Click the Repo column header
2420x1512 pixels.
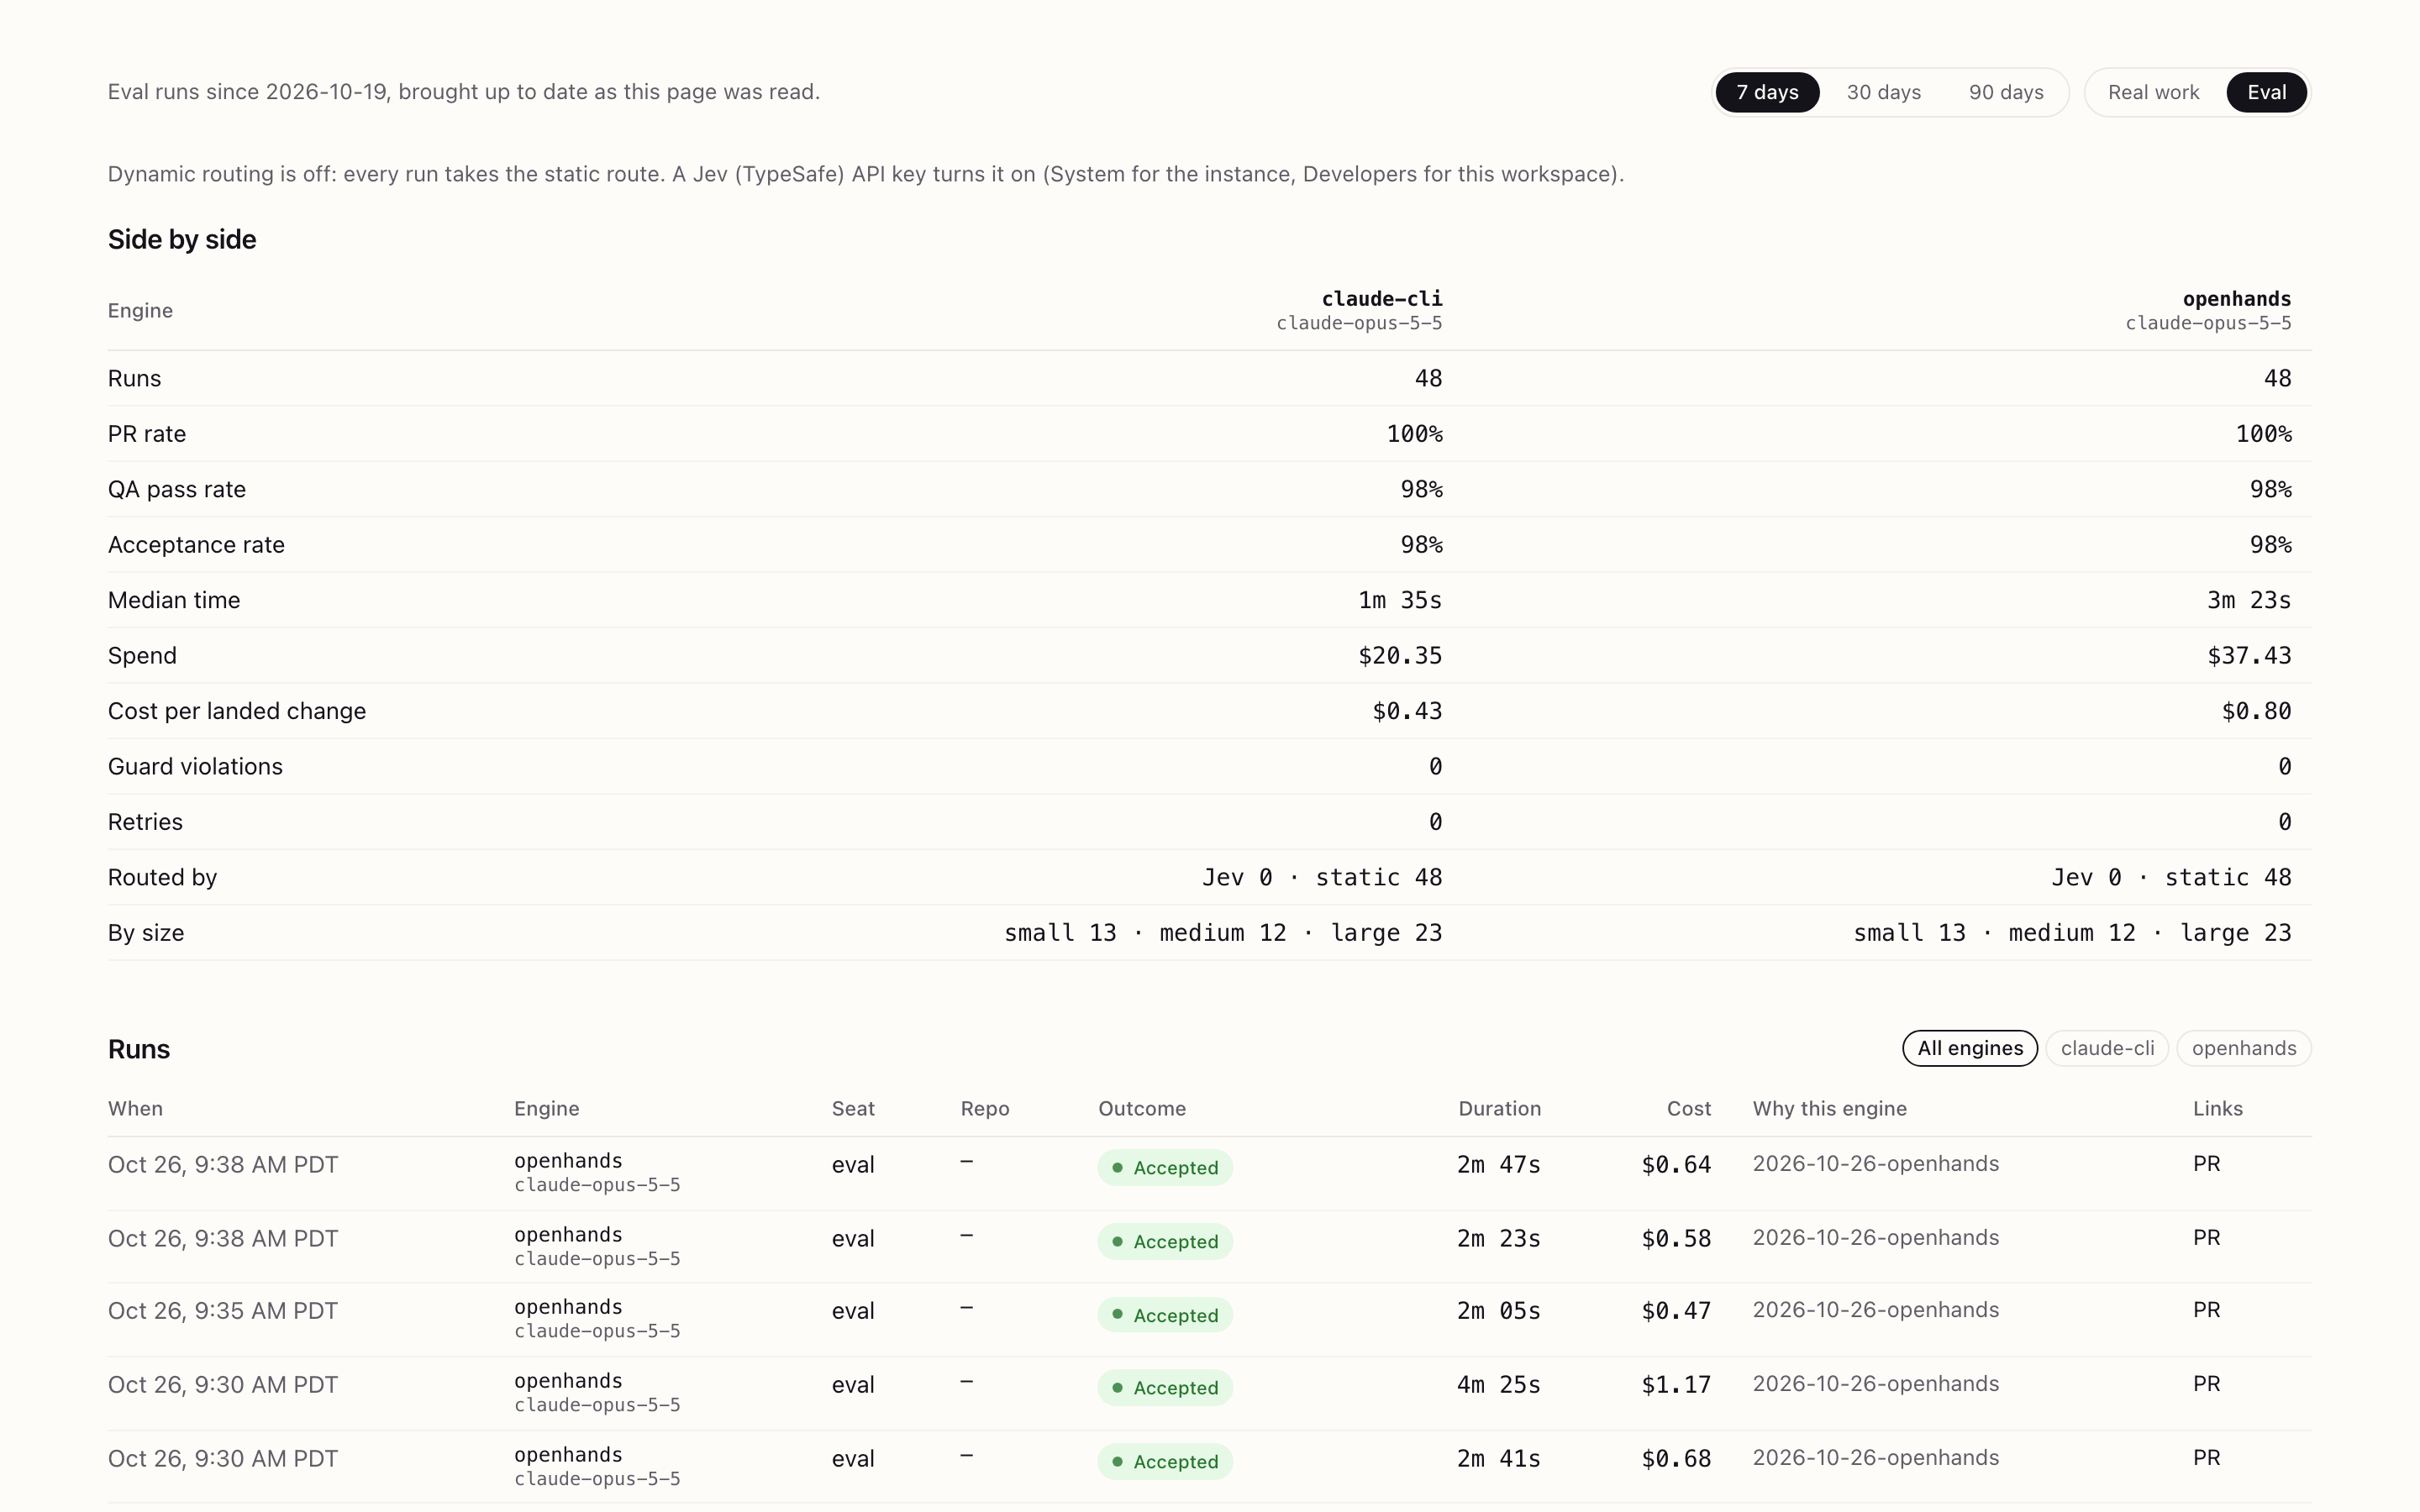985,1109
